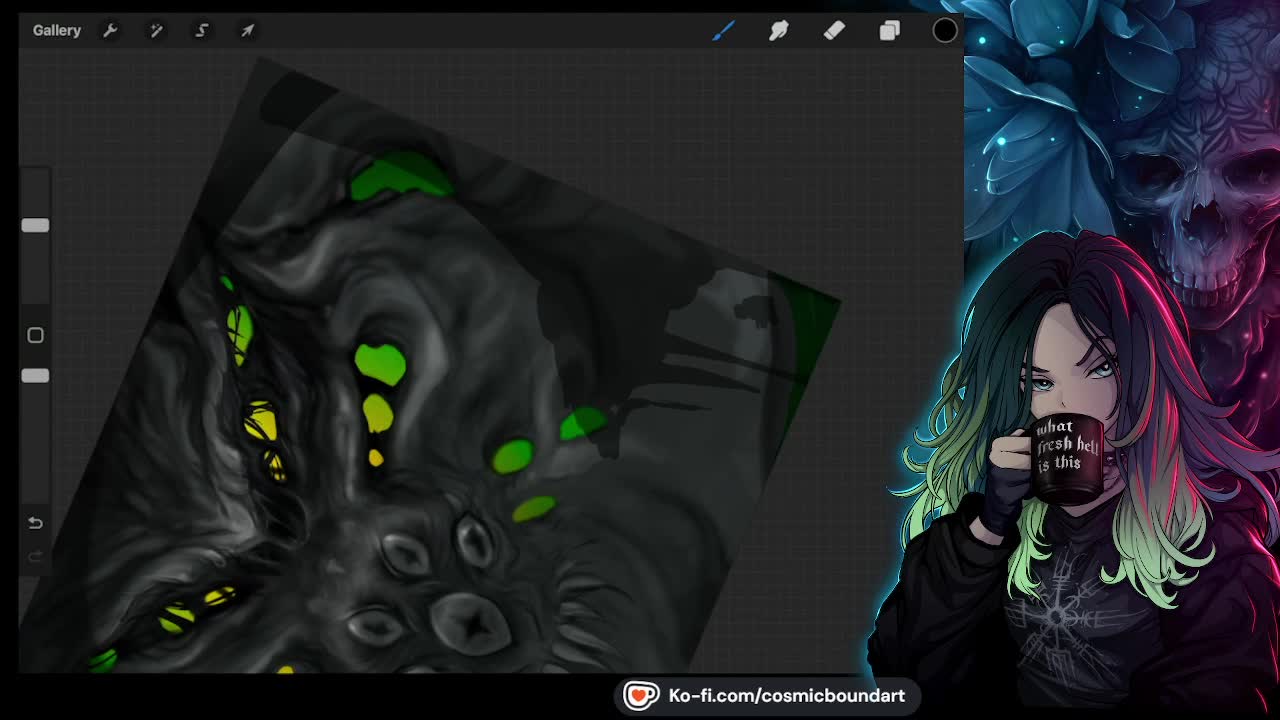Open the black color picker circle
The height and width of the screenshot is (720, 1280).
pos(945,31)
